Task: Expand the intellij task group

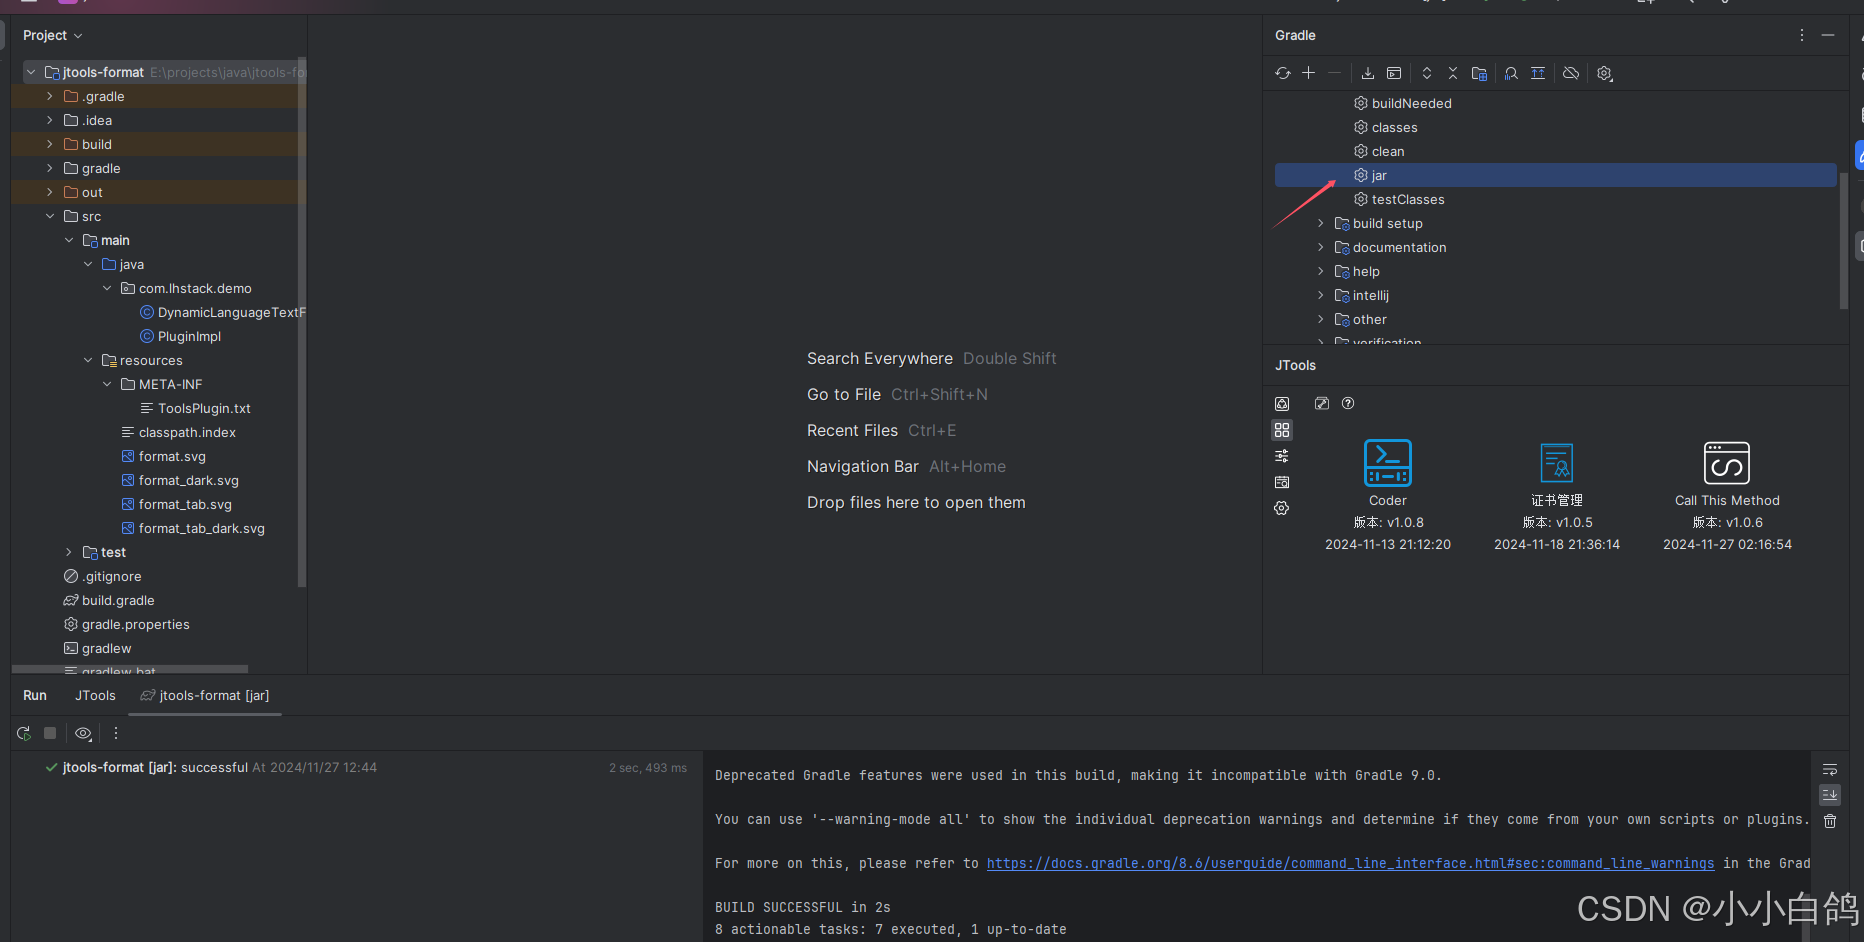Action: point(1320,295)
